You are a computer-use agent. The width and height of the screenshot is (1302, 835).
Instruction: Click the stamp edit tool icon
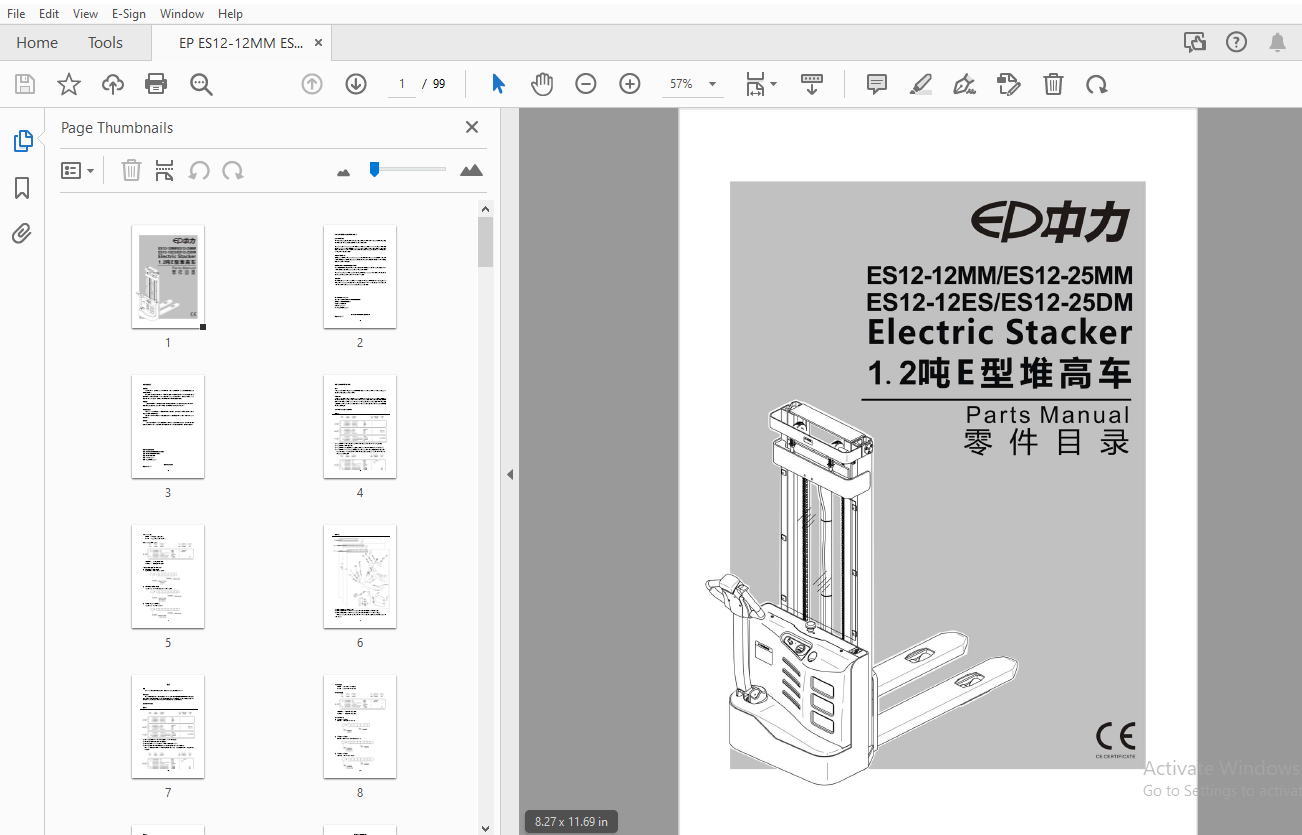point(1009,84)
